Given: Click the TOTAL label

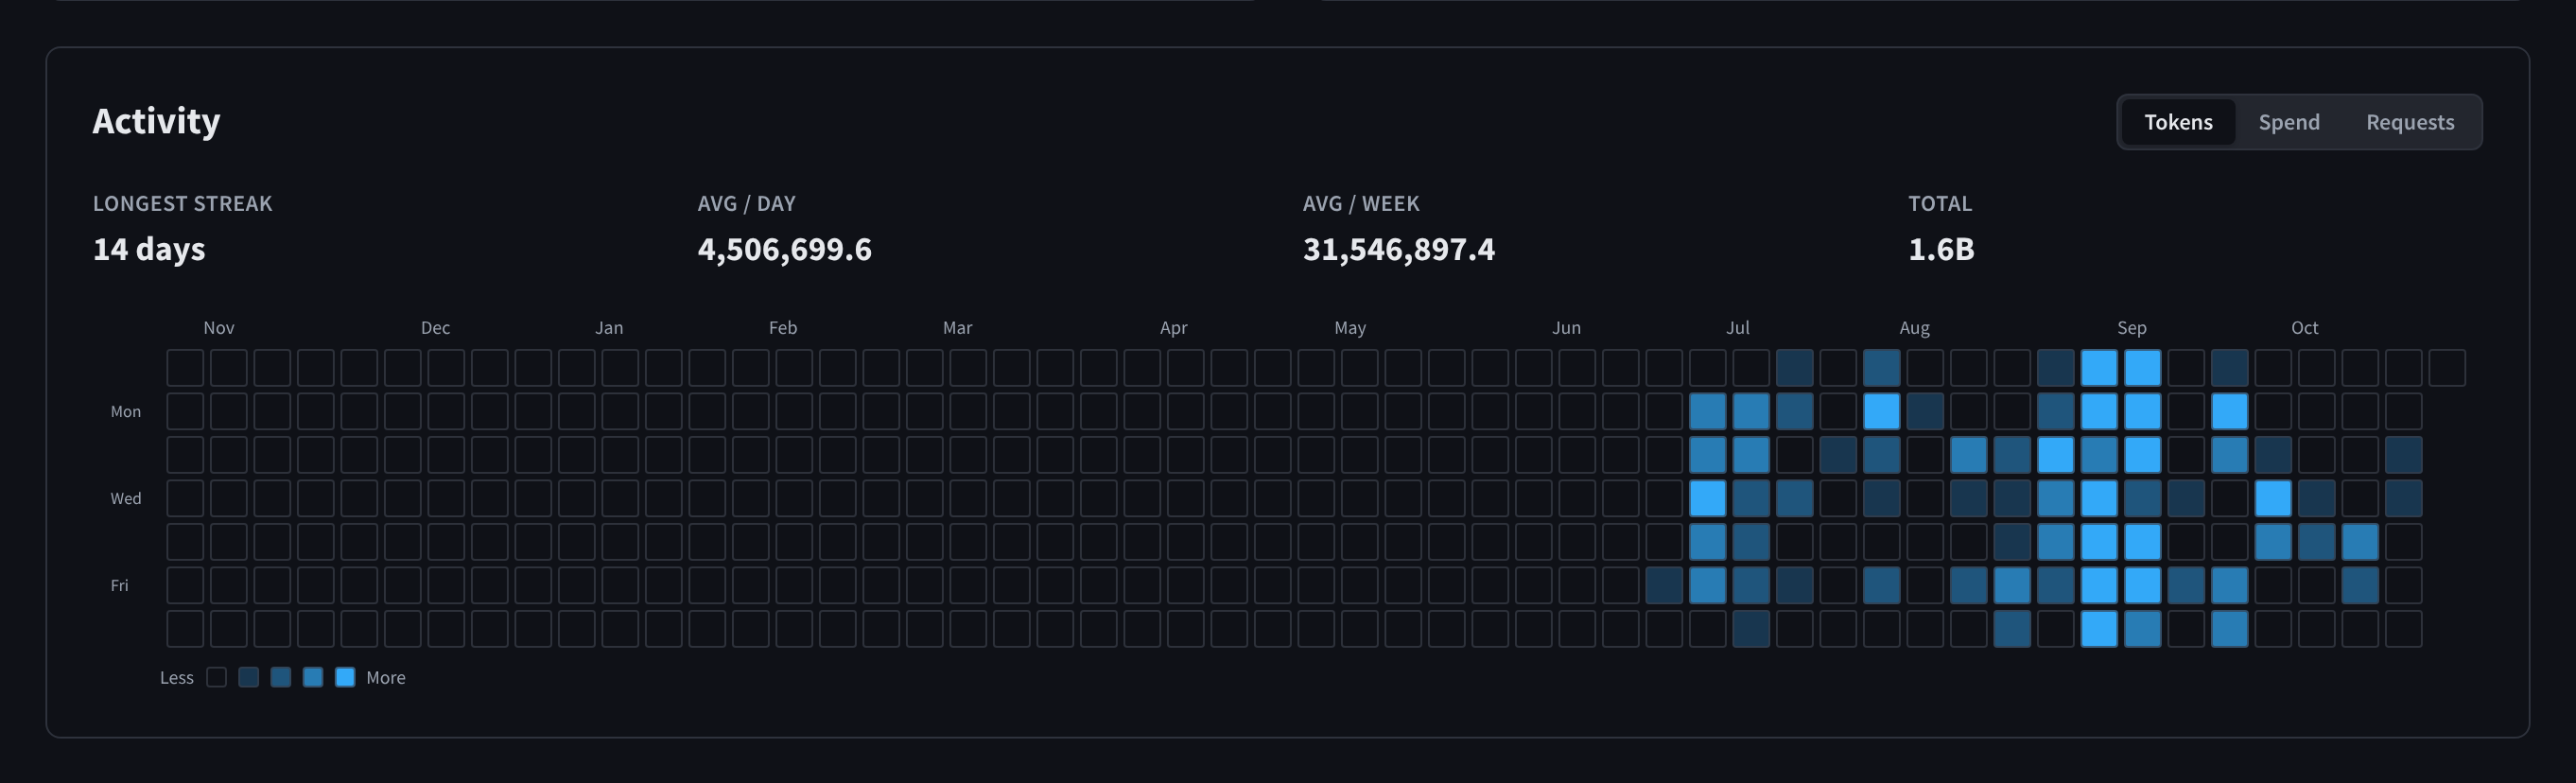Looking at the screenshot, I should pyautogui.click(x=1939, y=203).
